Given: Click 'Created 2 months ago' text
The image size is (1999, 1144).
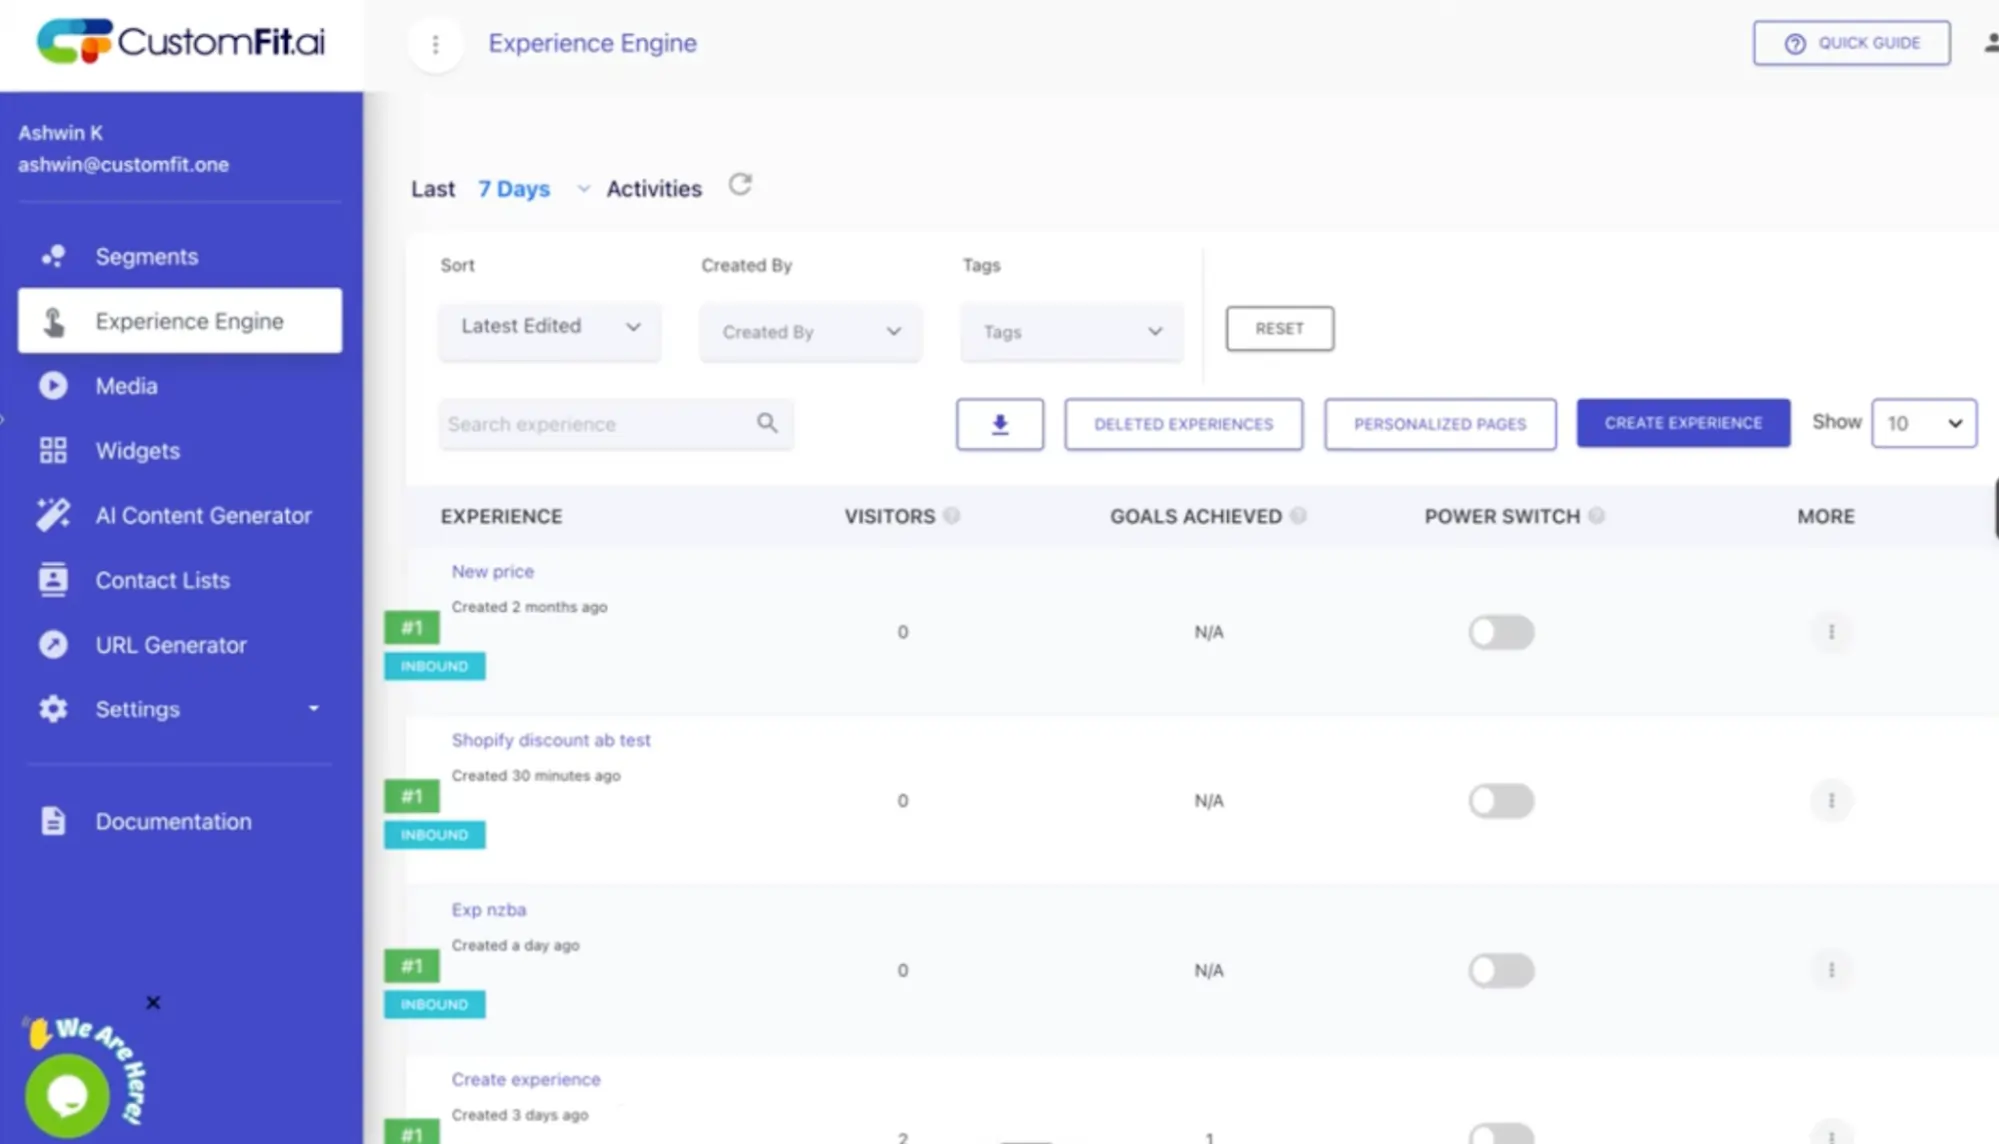Looking at the screenshot, I should pos(529,606).
